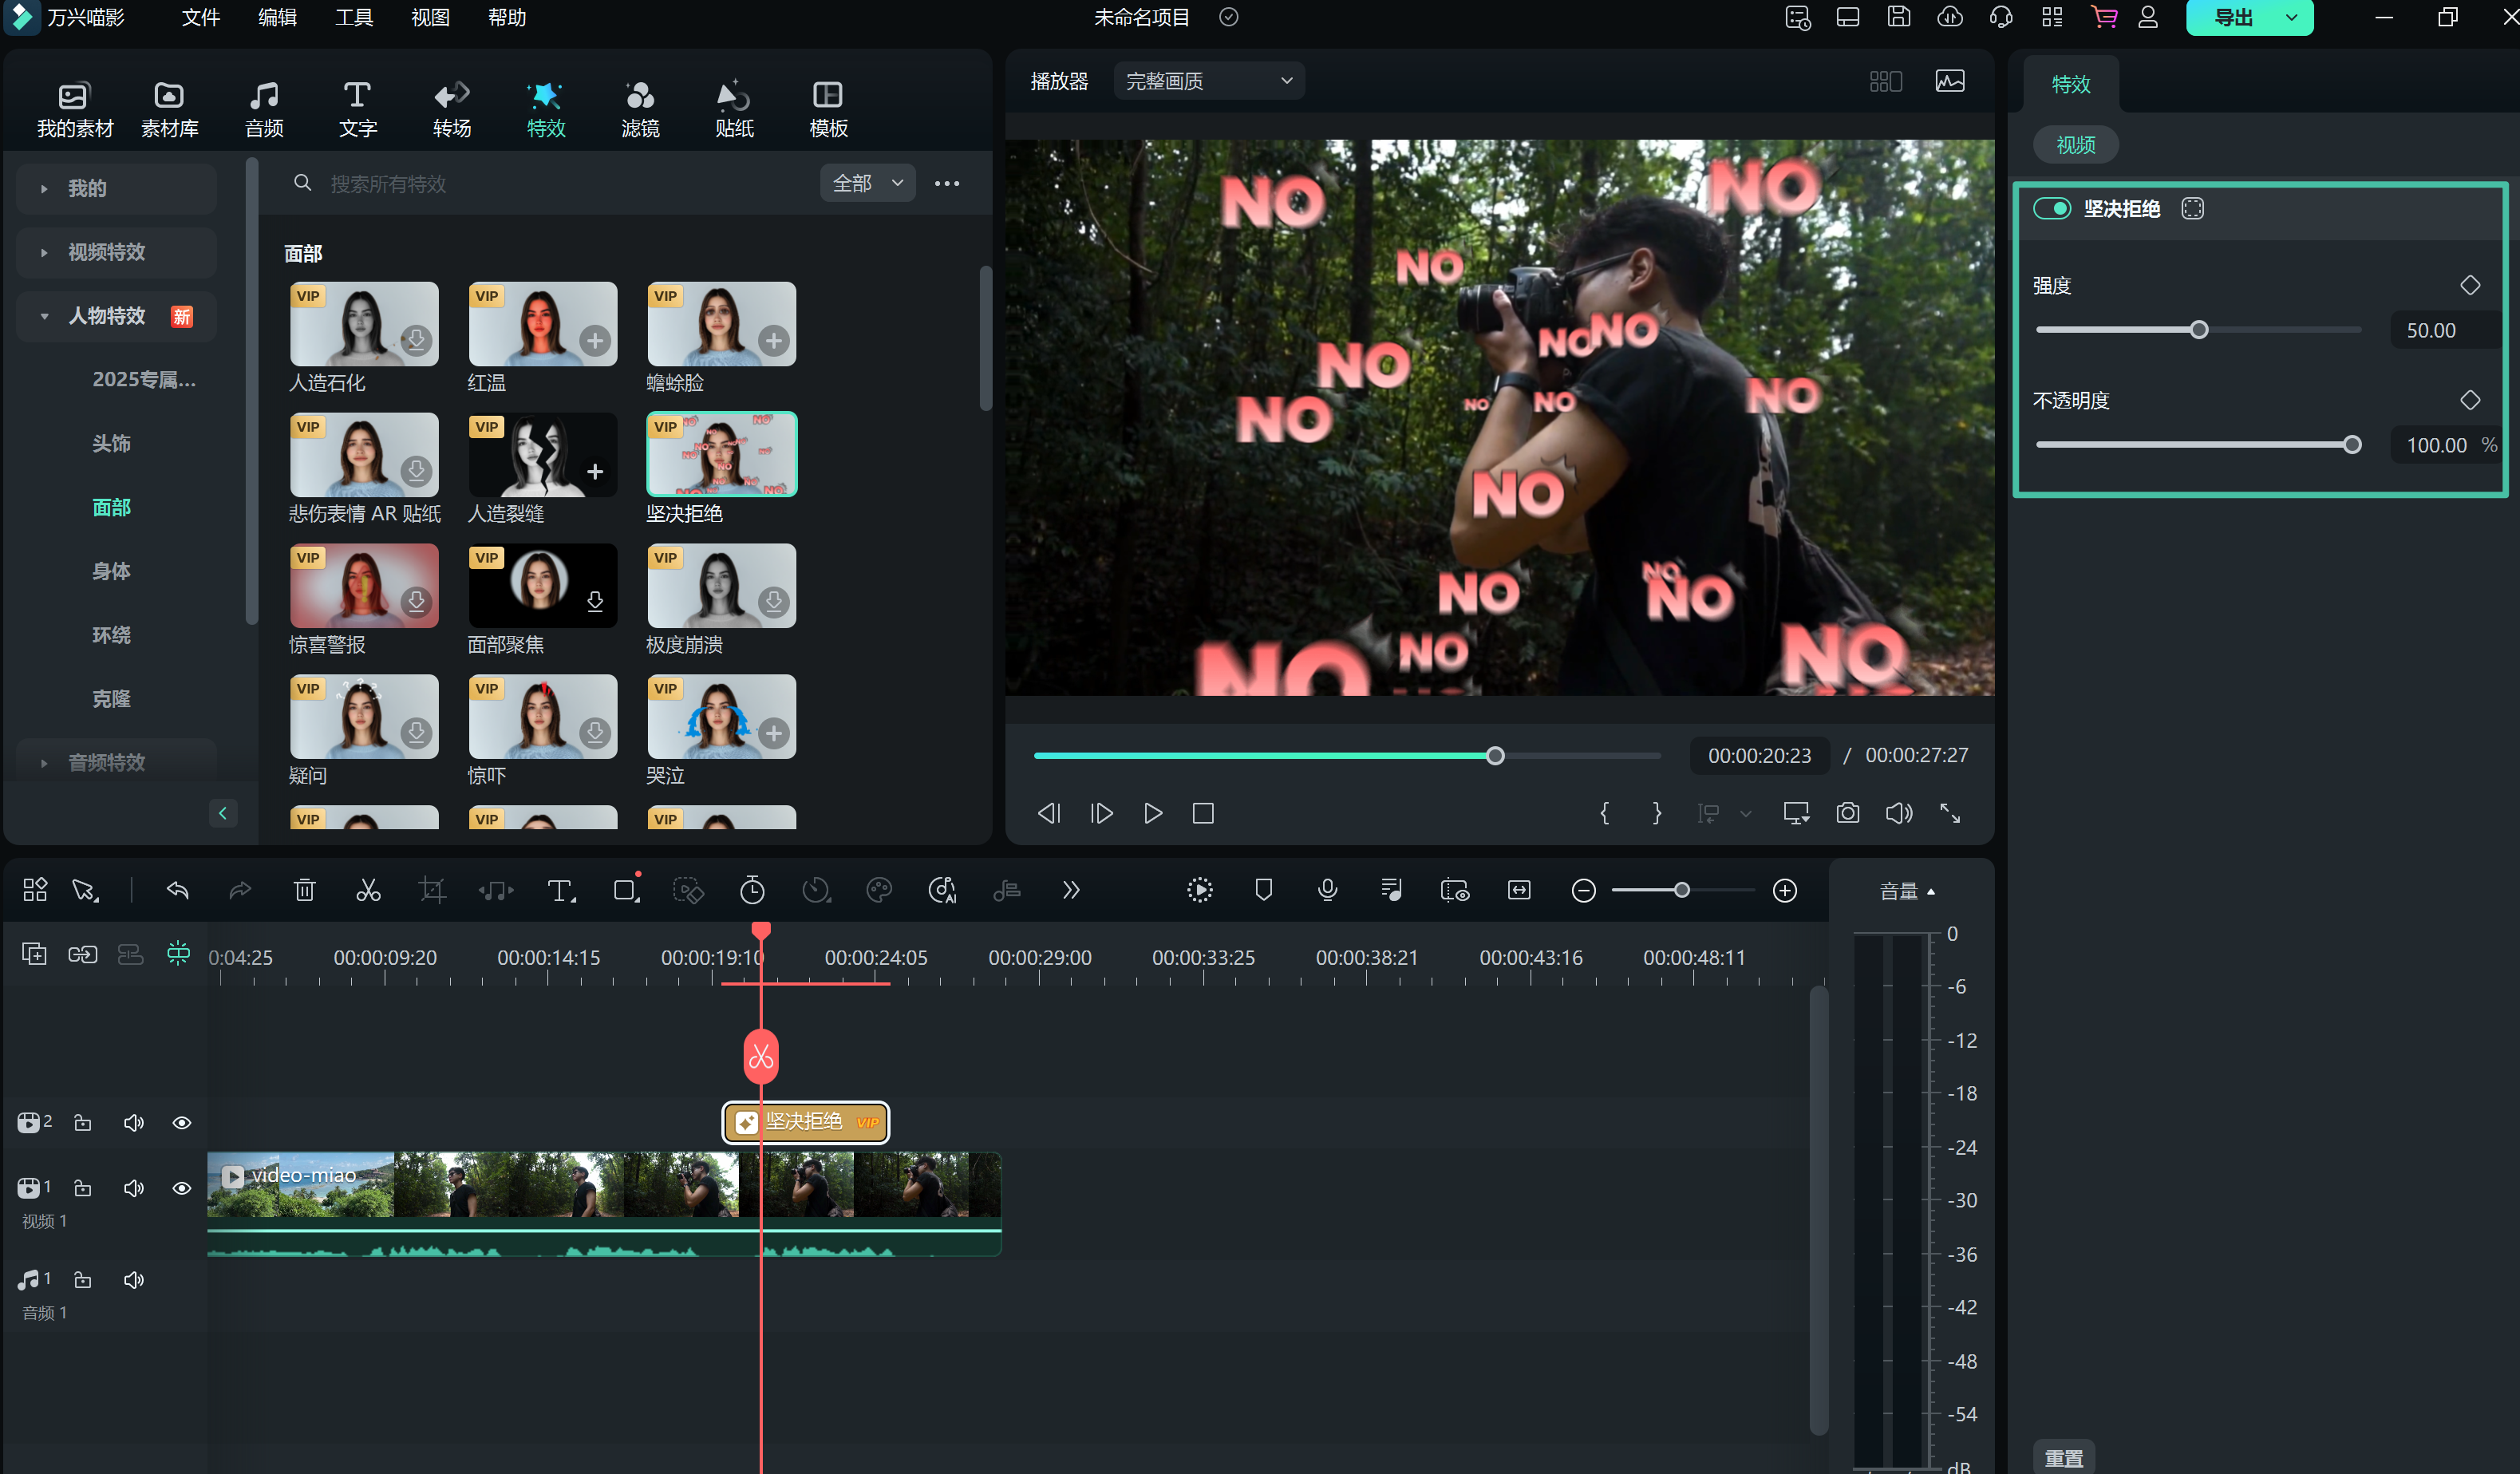The width and height of the screenshot is (2520, 1474).
Task: Hide 视频 1 track with its eye icon
Action: 181,1188
